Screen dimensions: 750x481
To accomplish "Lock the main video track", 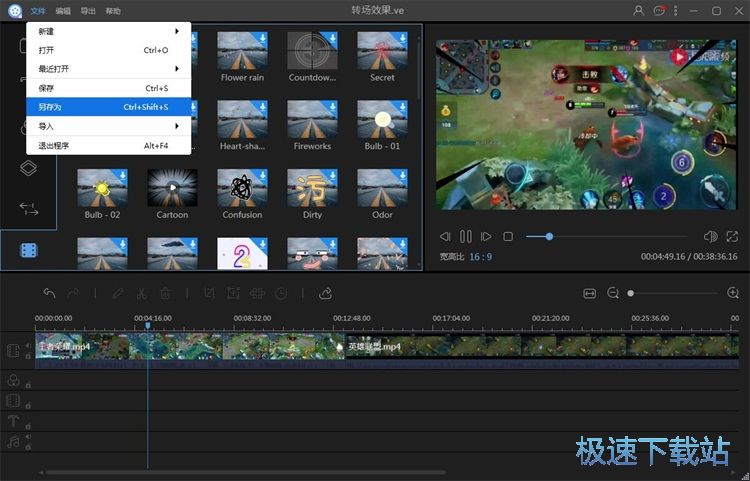I will click(x=28, y=356).
